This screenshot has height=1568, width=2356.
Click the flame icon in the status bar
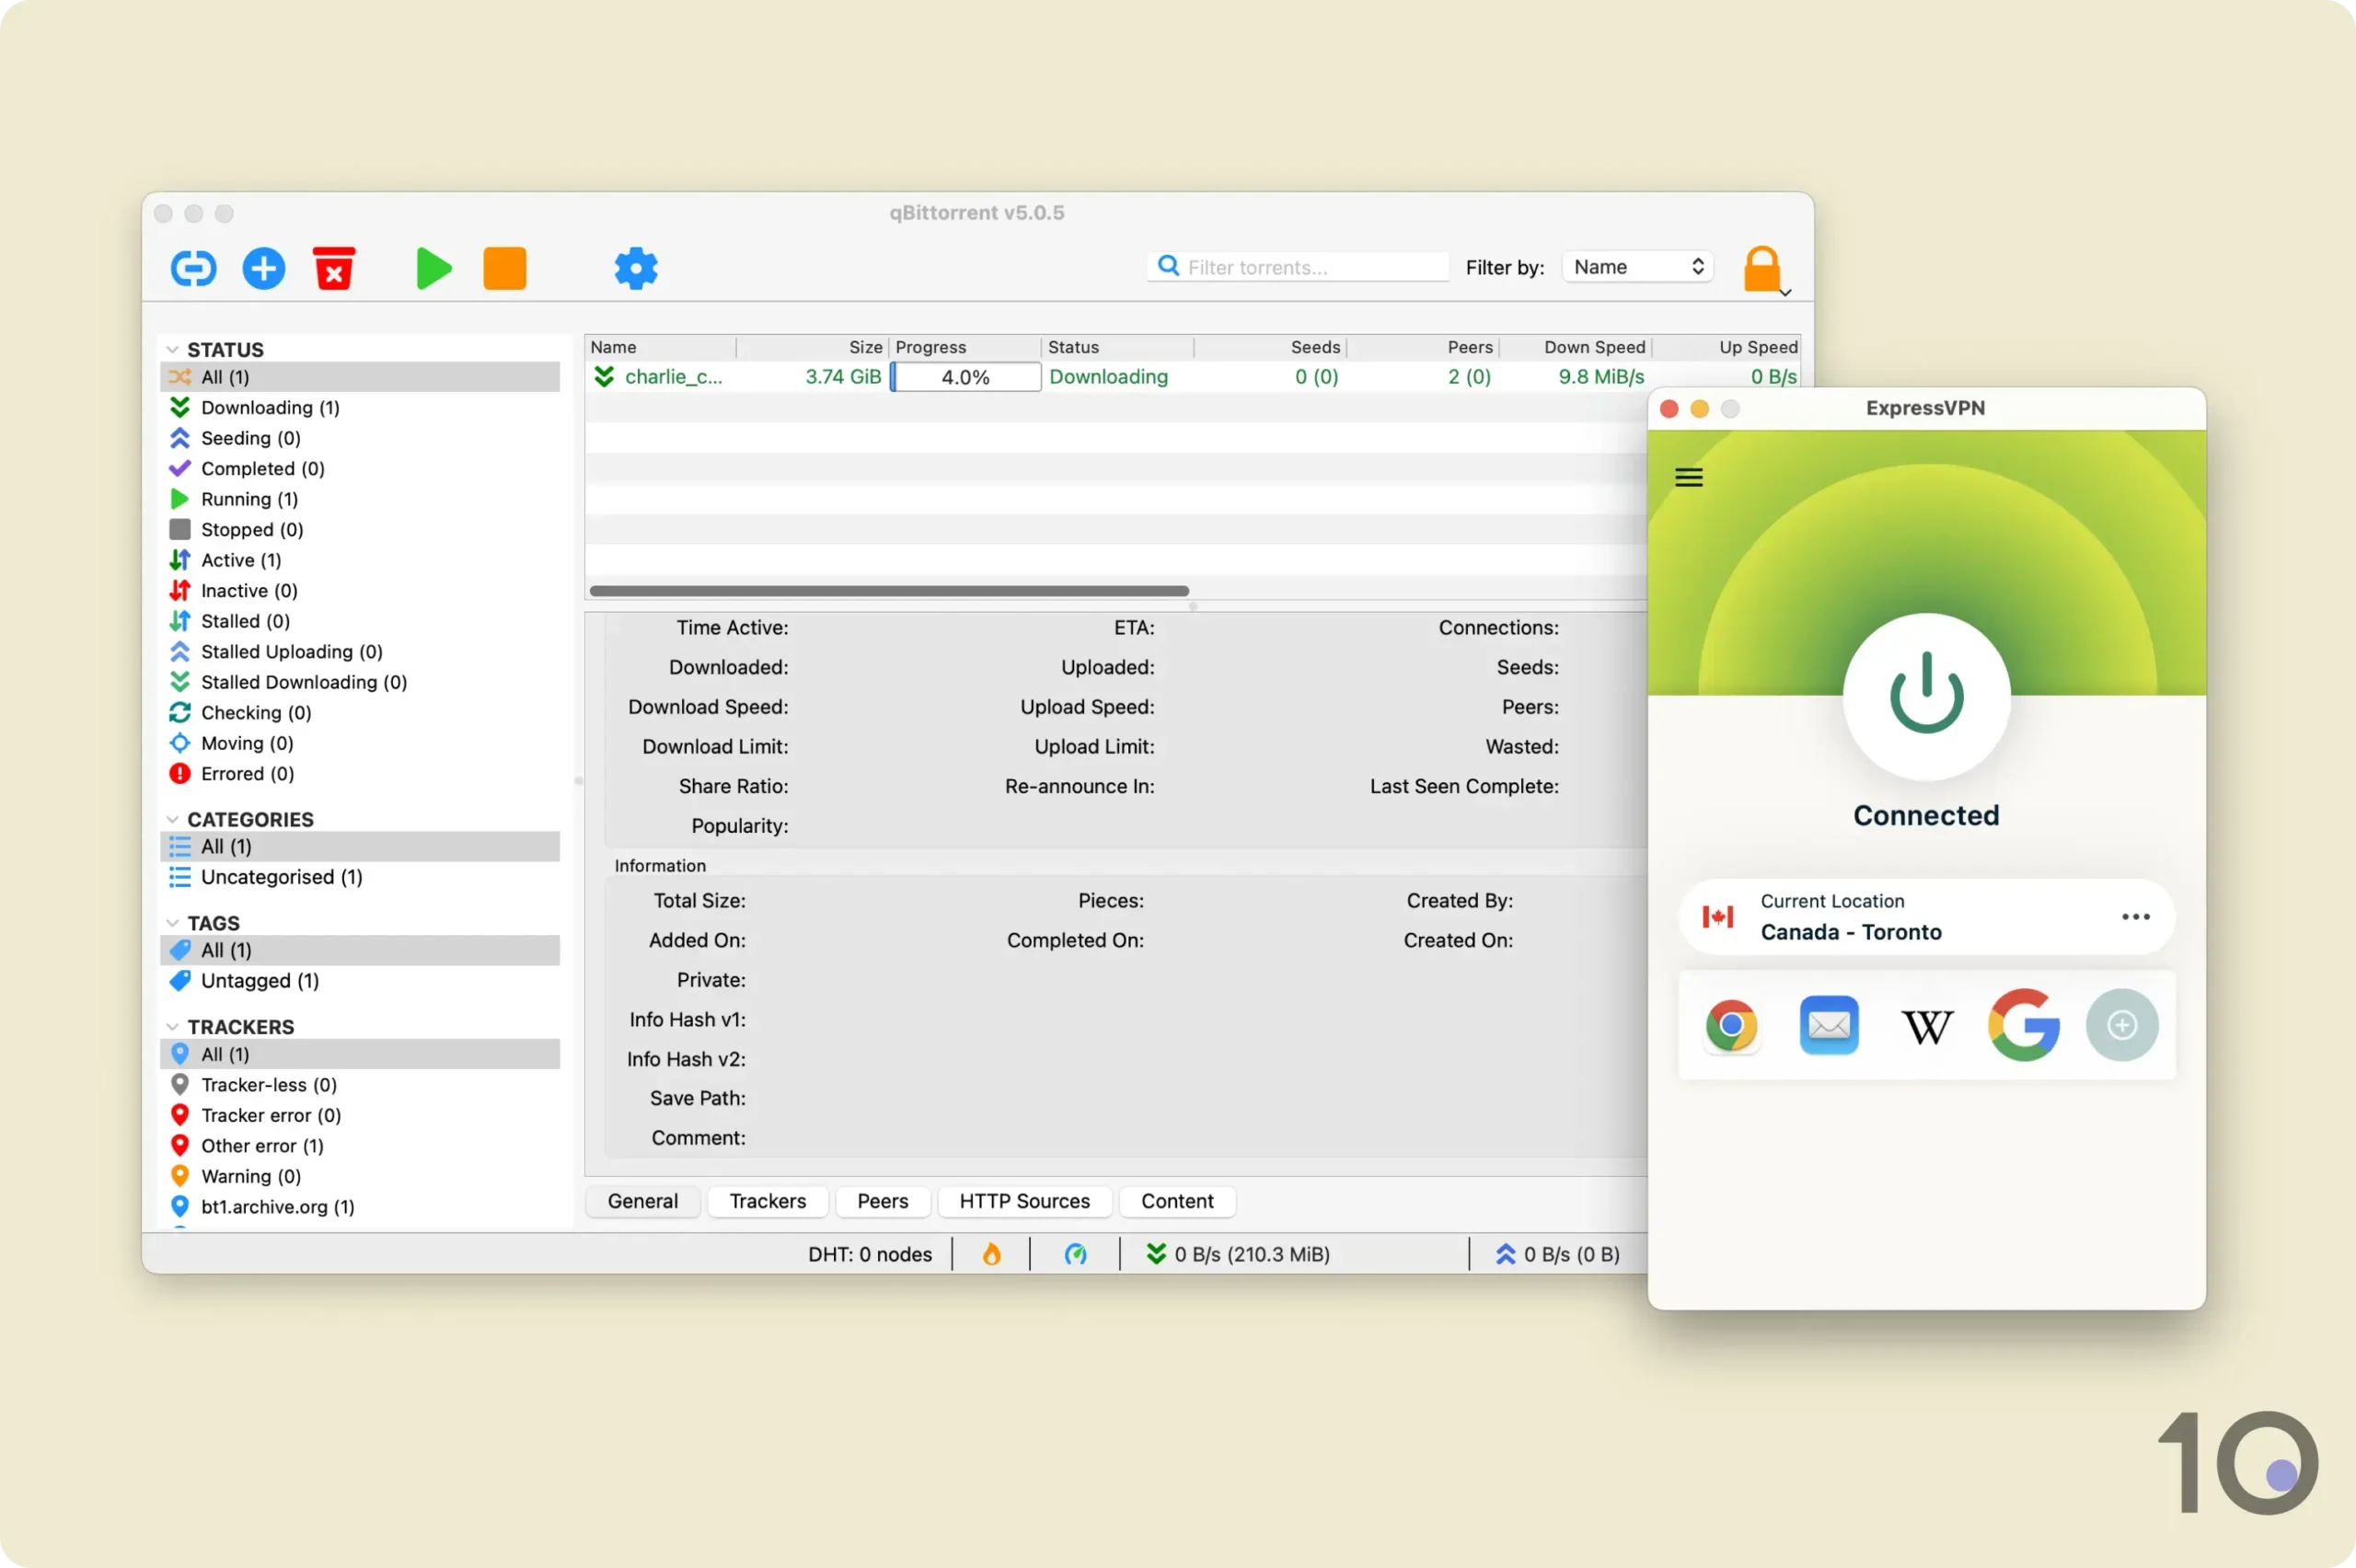click(x=989, y=1253)
